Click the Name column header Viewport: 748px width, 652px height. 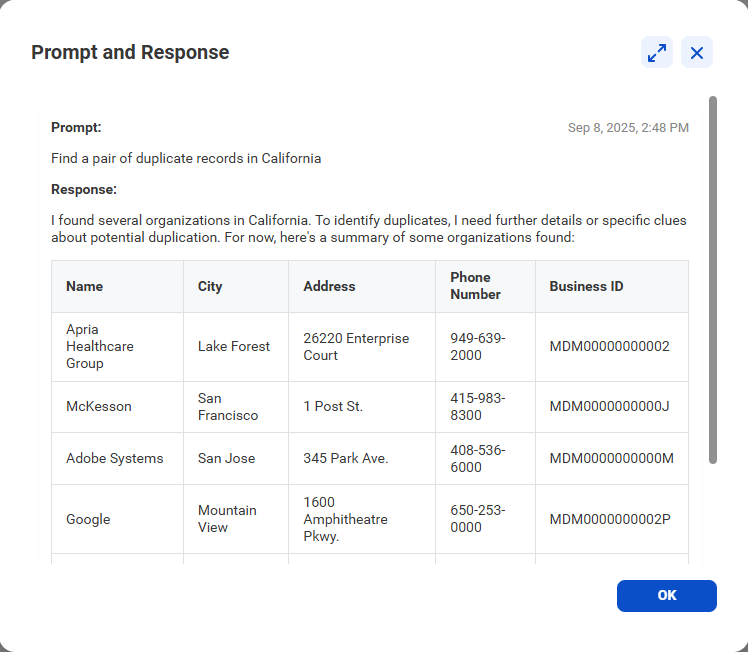click(117, 287)
